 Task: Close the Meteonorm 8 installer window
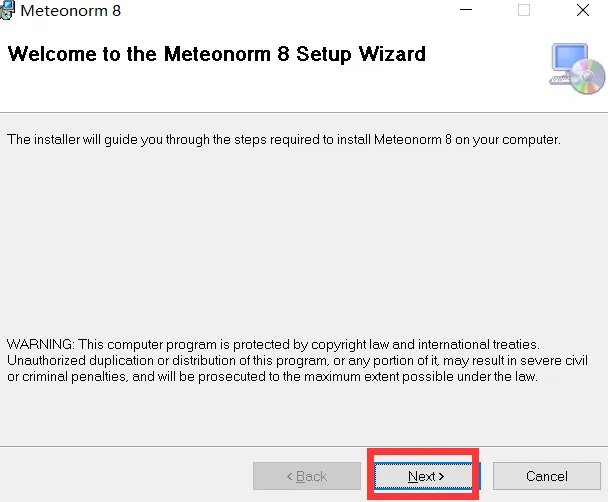582,11
